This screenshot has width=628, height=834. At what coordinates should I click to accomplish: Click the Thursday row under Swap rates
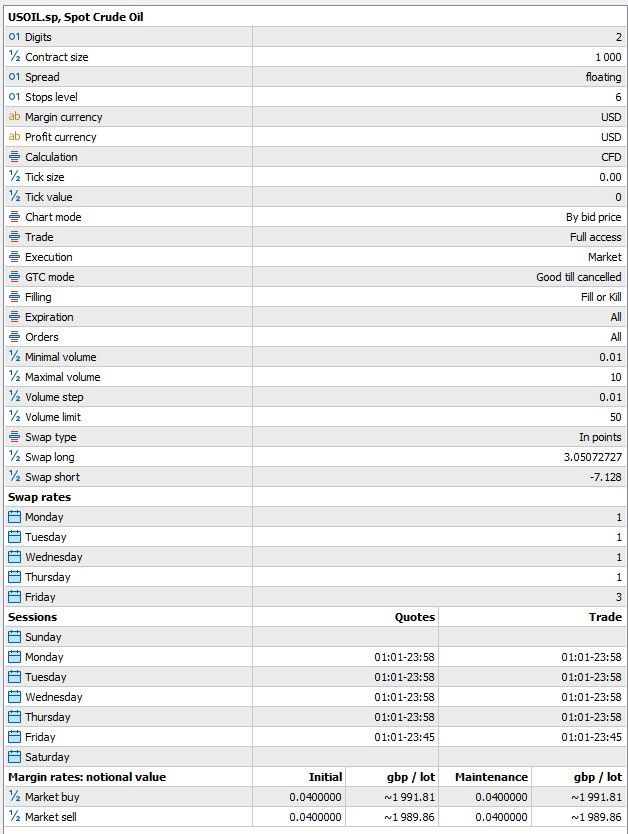click(x=316, y=577)
